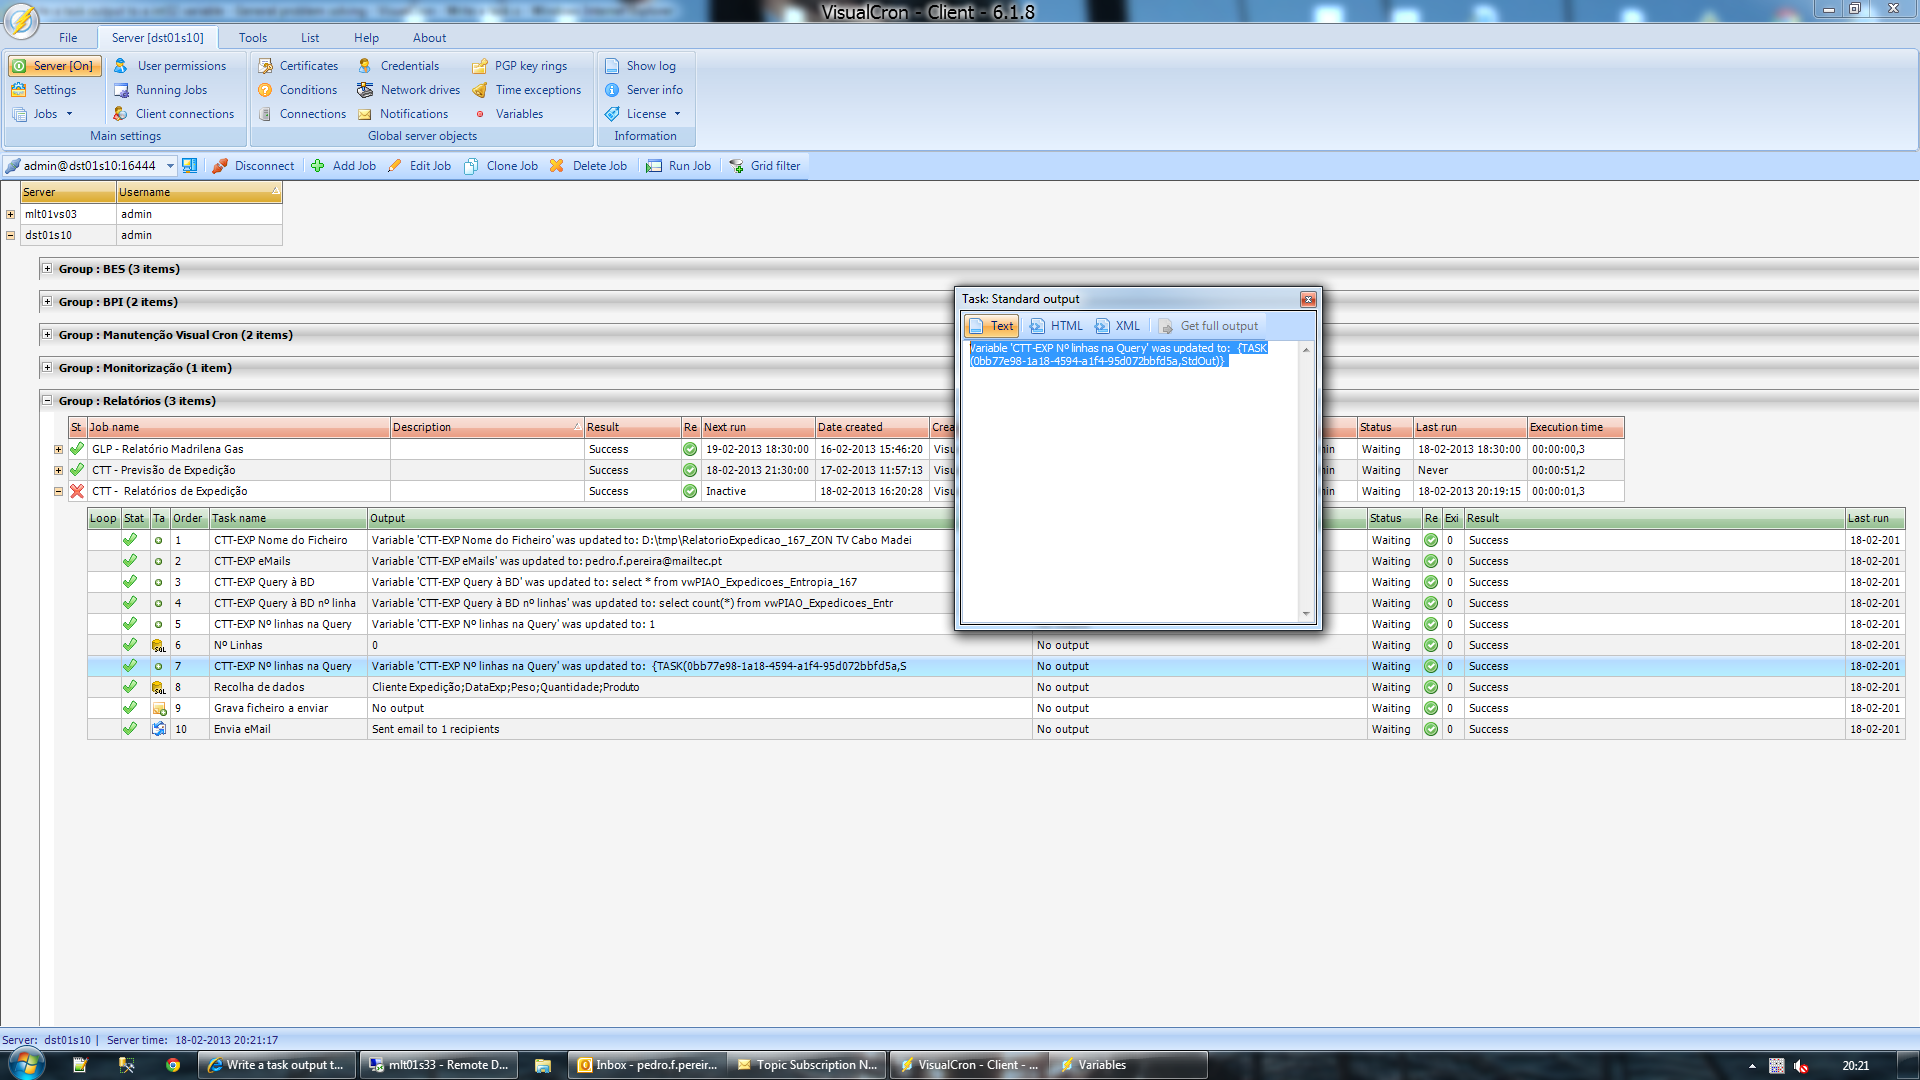
Task: Open Notifications
Action: tap(403, 114)
